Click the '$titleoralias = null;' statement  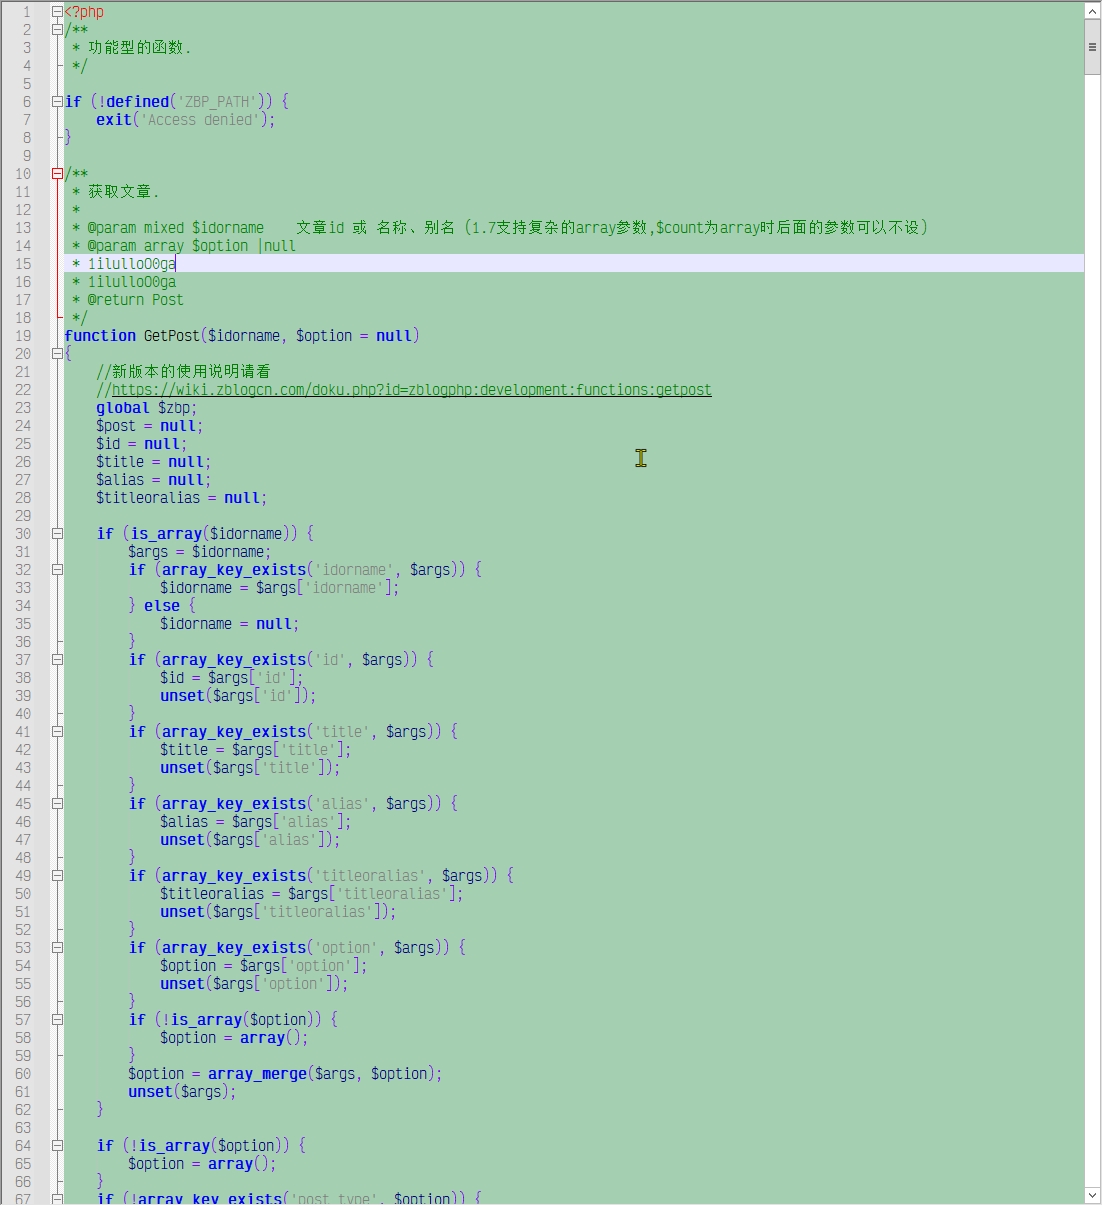pyautogui.click(x=182, y=498)
